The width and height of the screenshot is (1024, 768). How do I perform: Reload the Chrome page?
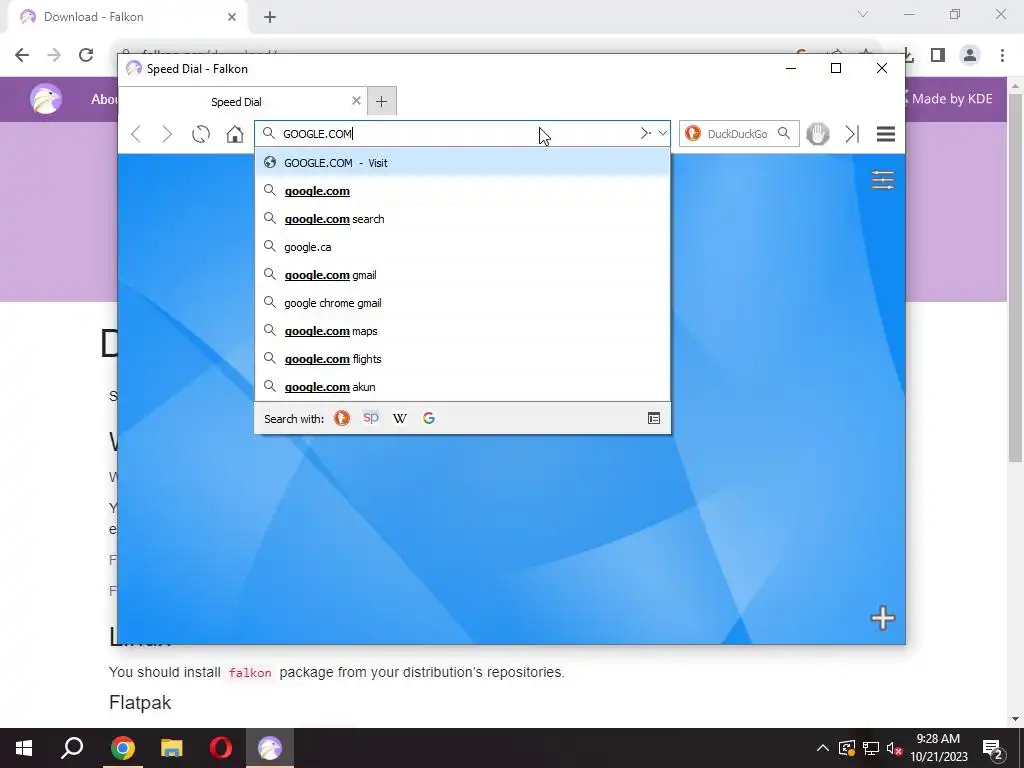(x=86, y=55)
